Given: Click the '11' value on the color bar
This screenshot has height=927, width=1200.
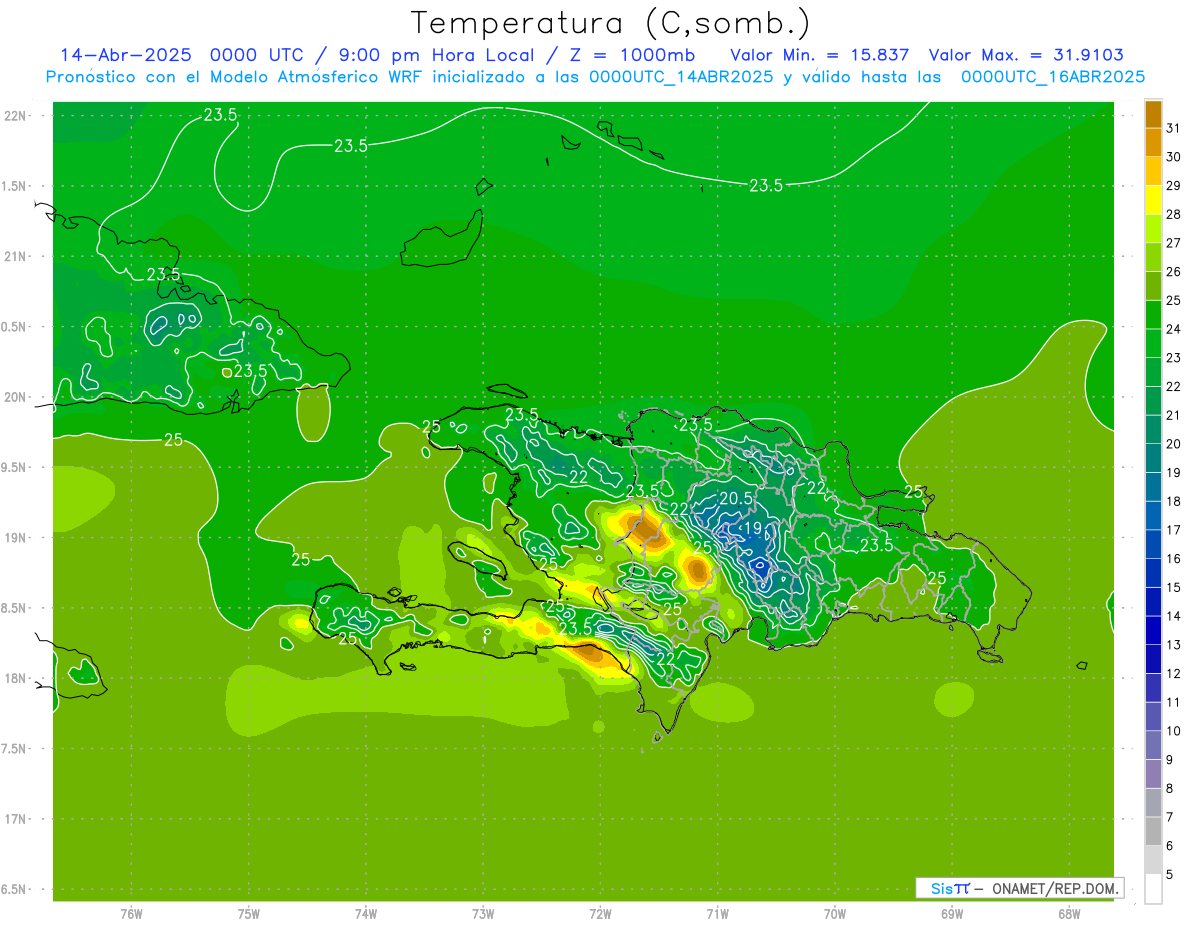Looking at the screenshot, I should [1174, 703].
